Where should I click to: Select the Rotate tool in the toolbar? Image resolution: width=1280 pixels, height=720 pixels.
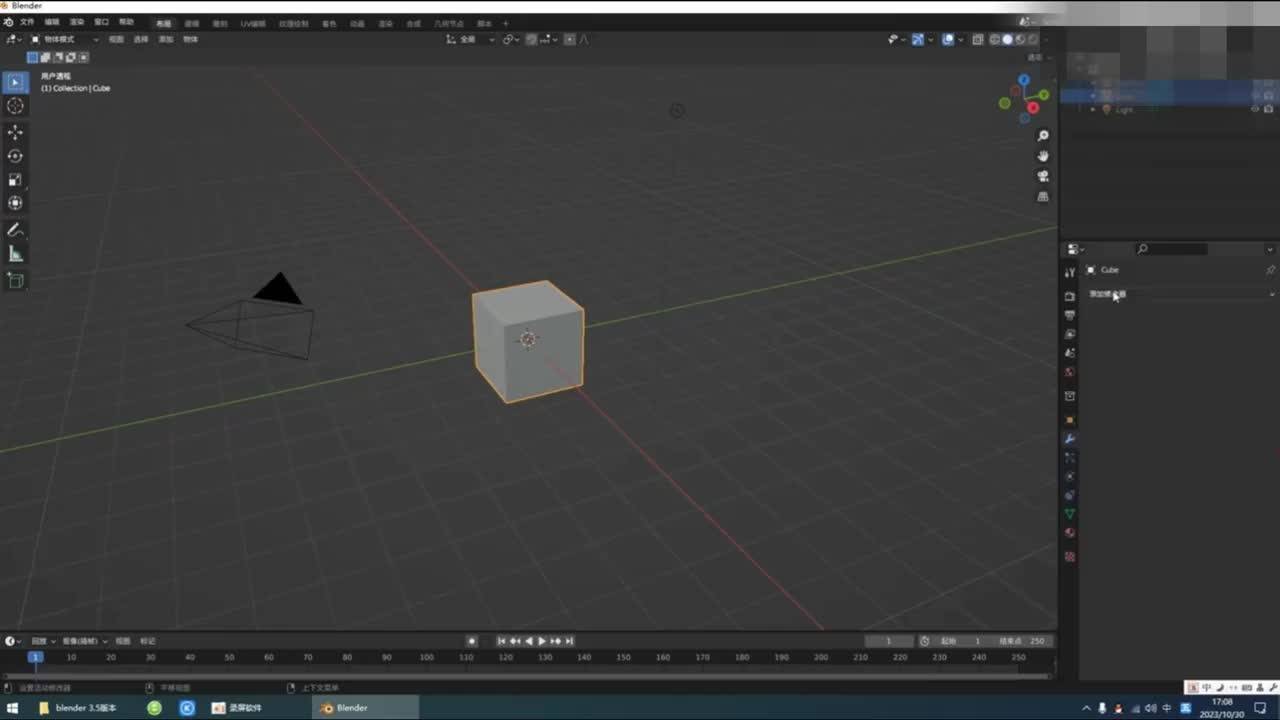(x=15, y=156)
